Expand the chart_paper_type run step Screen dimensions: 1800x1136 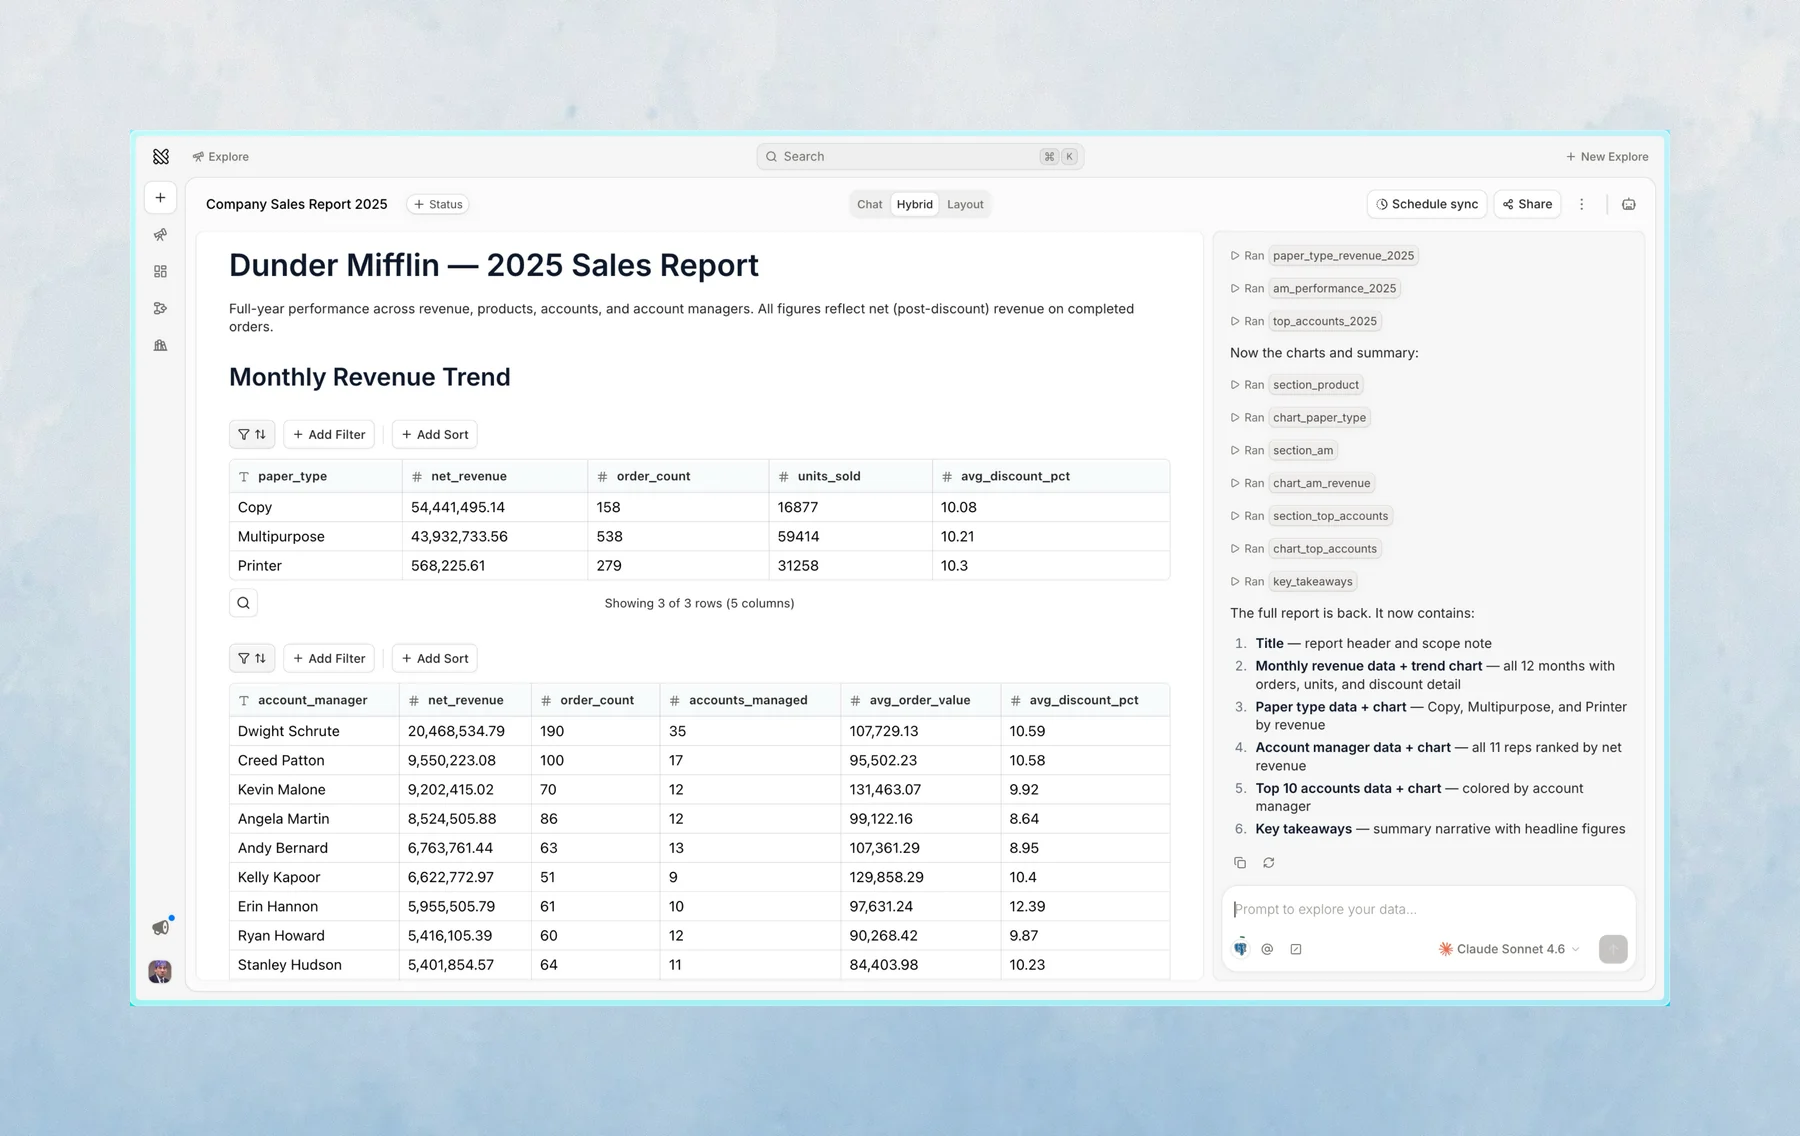pos(1300,418)
